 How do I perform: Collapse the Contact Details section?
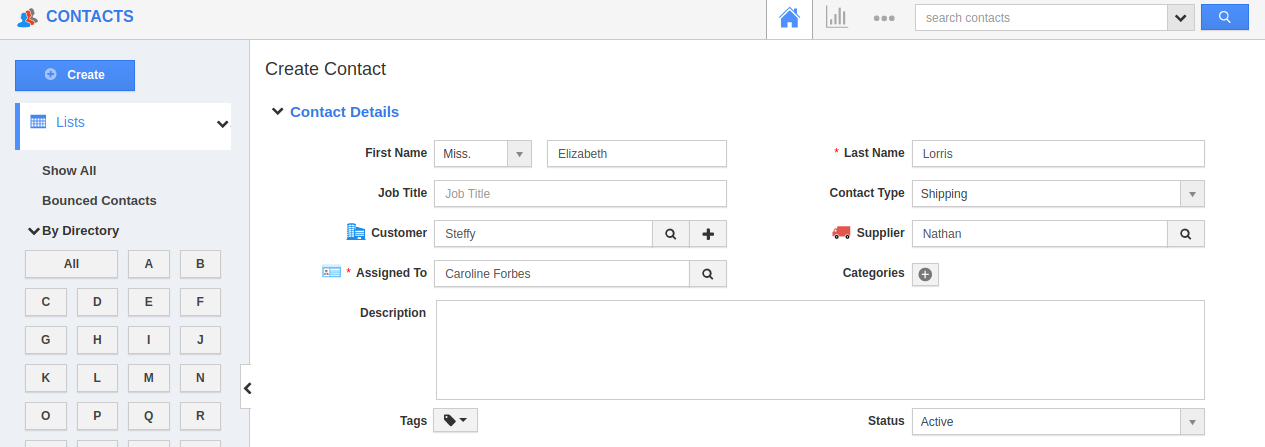click(x=278, y=112)
